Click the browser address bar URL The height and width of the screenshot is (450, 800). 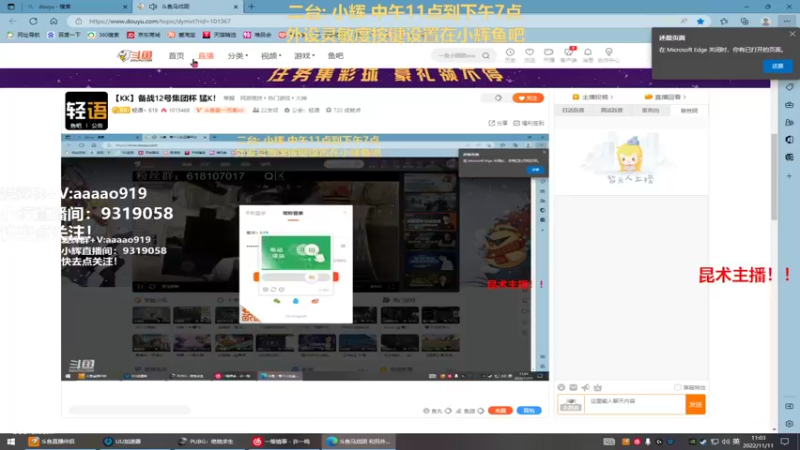pyautogui.click(x=160, y=21)
